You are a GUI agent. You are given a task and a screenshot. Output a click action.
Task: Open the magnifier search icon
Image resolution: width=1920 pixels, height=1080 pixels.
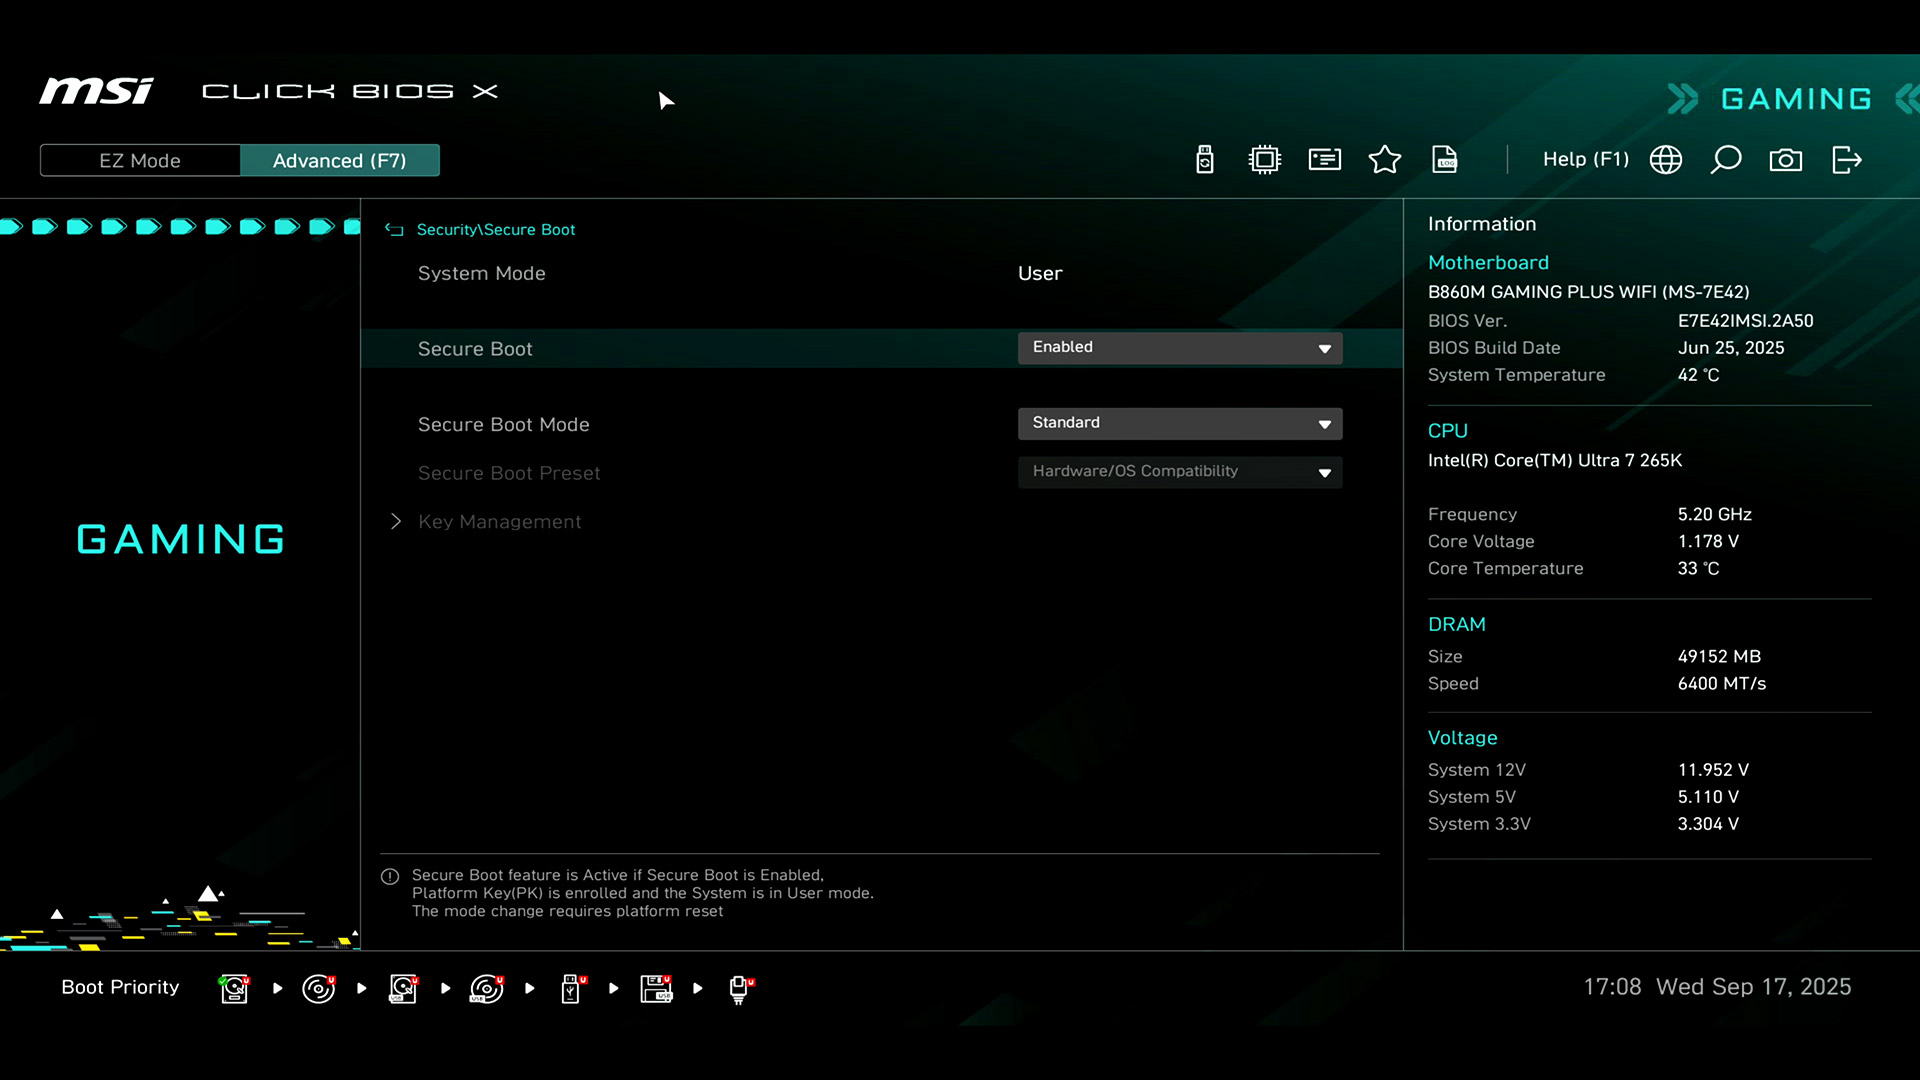[x=1726, y=160]
